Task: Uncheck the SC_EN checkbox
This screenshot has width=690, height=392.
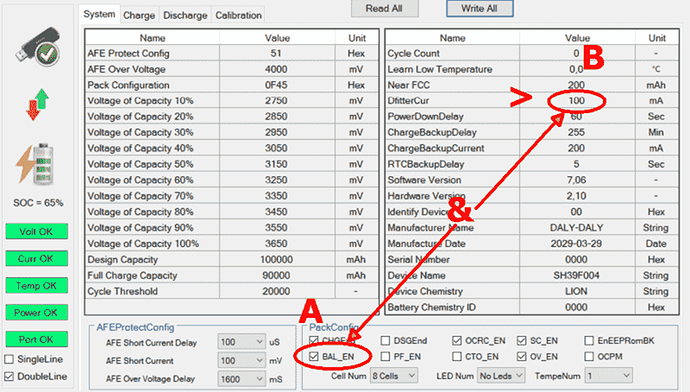Action: pyautogui.click(x=521, y=341)
